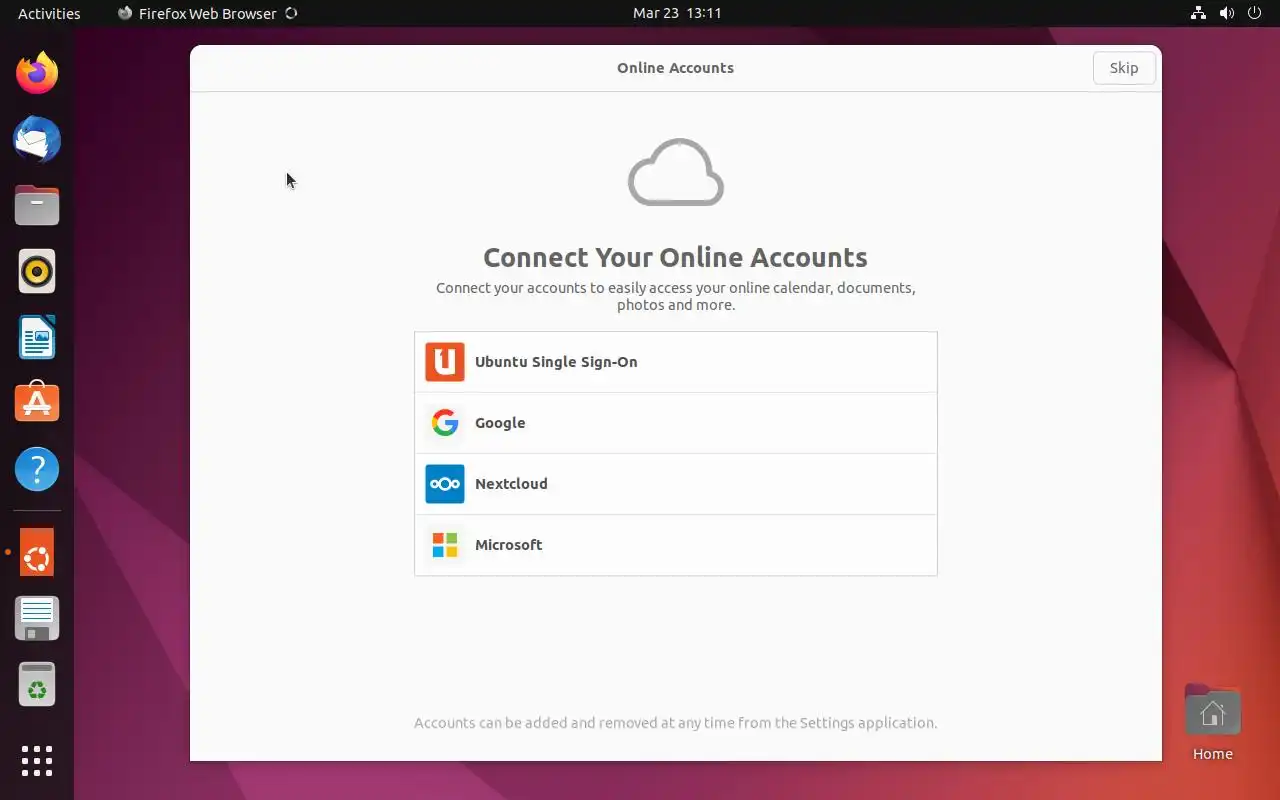This screenshot has width=1280, height=800.
Task: Launch Rhythmbox music player from dock
Action: [37, 271]
